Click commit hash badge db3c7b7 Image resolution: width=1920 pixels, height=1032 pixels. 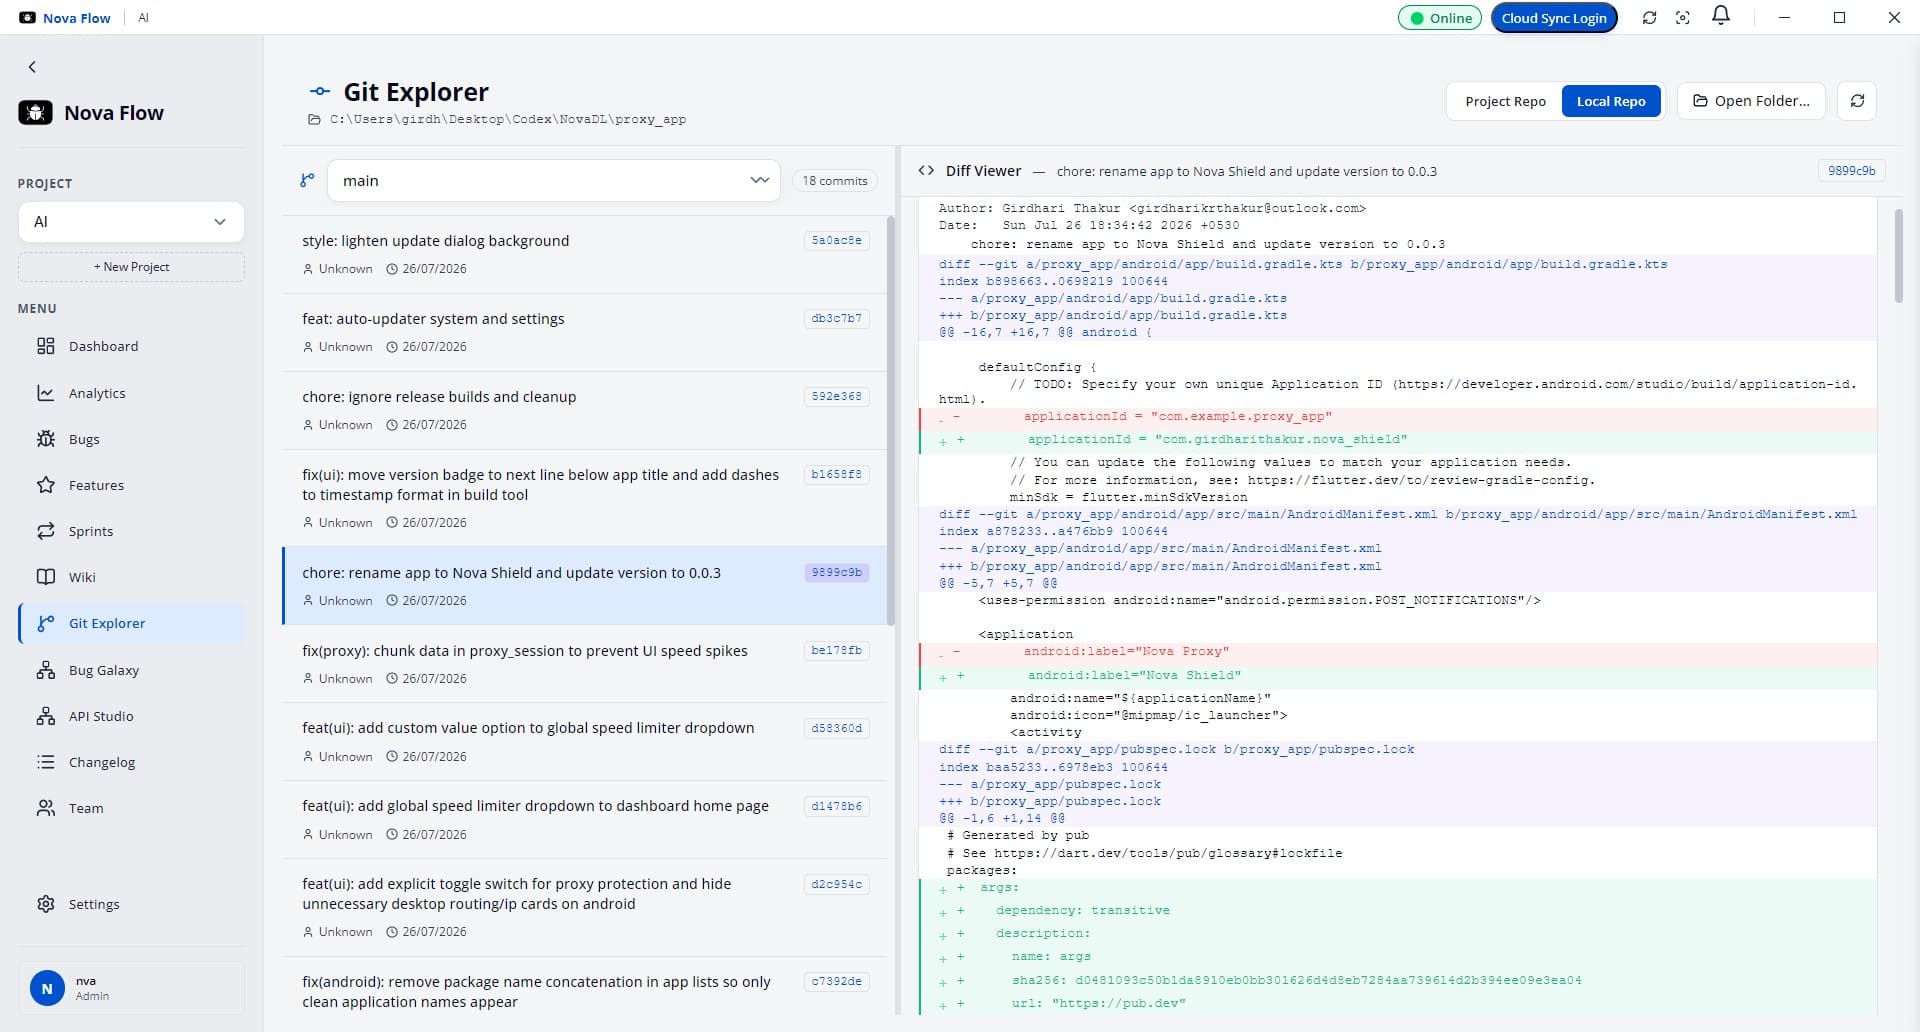pos(836,318)
